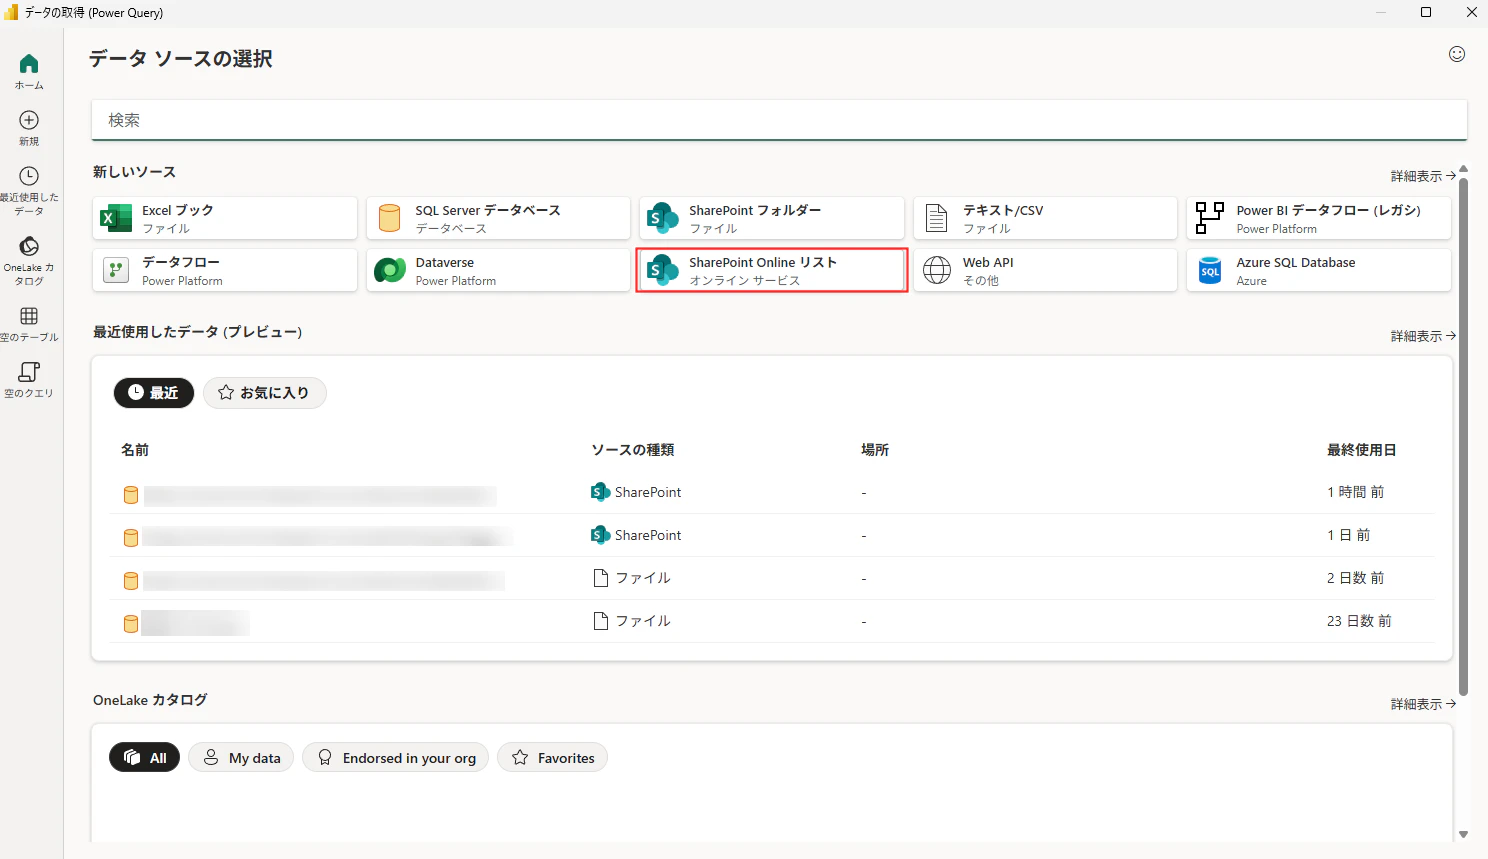
Task: Click the scrollbar up arrow
Action: [1463, 169]
